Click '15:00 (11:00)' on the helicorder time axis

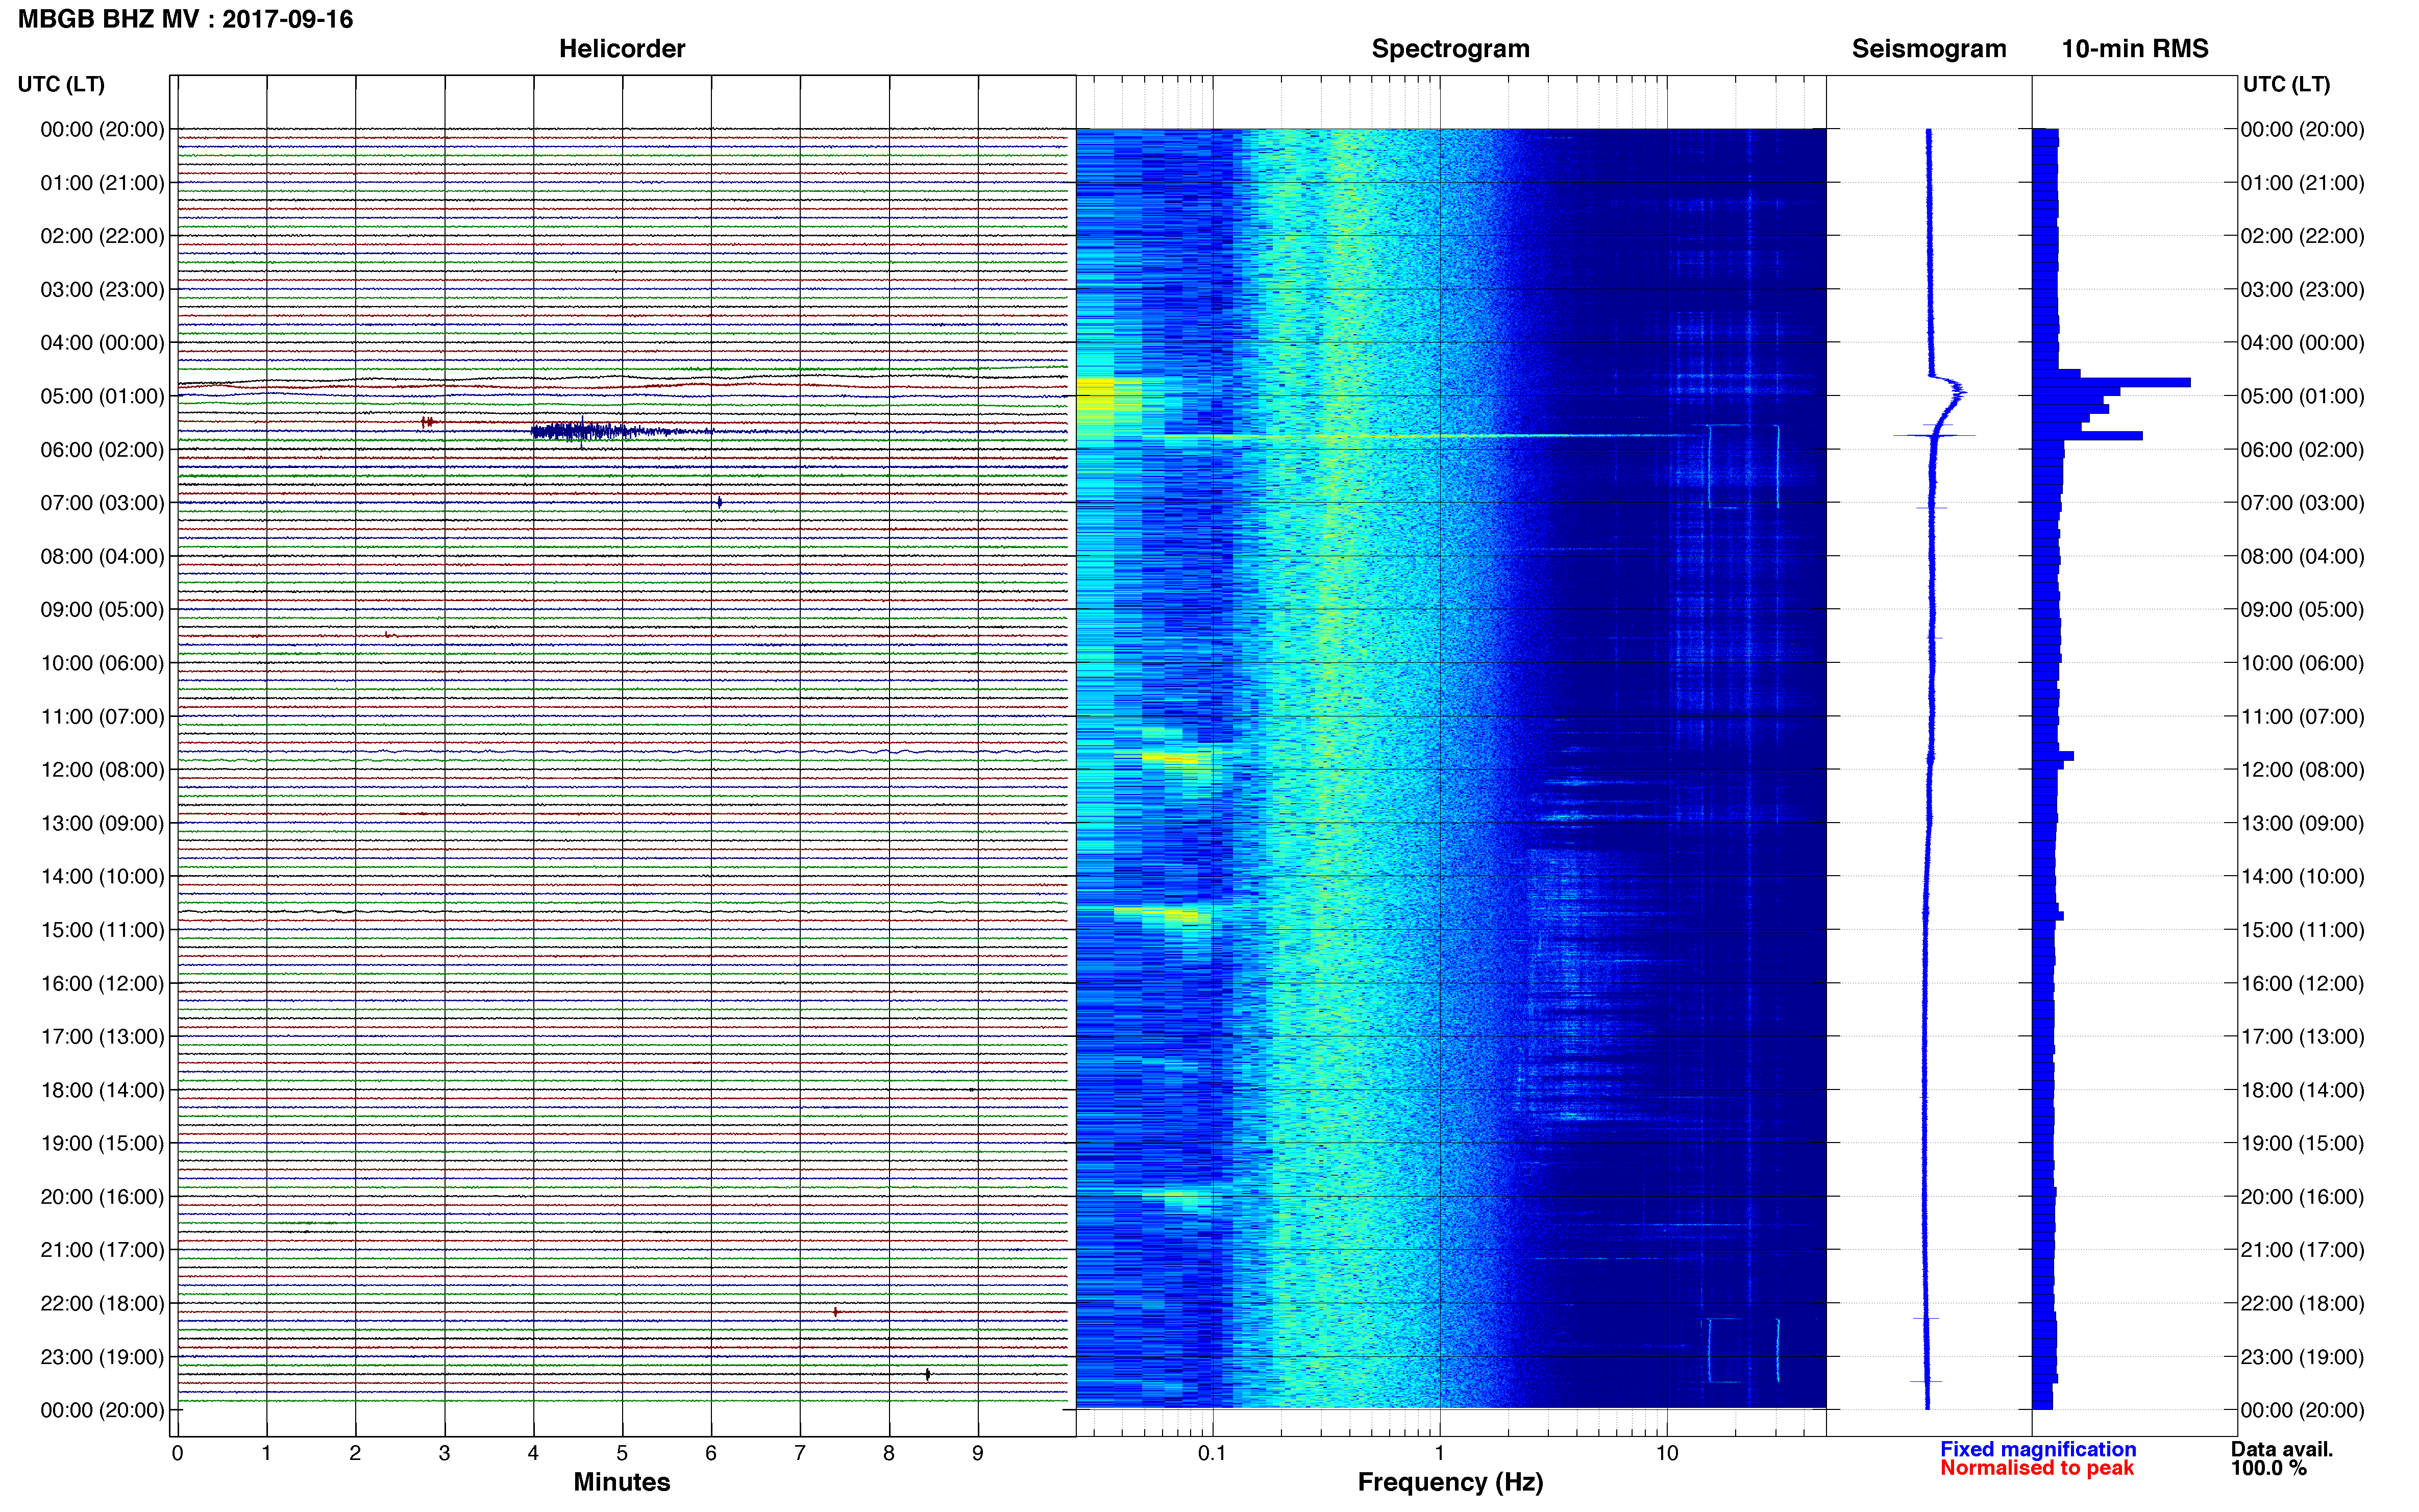coord(102,930)
